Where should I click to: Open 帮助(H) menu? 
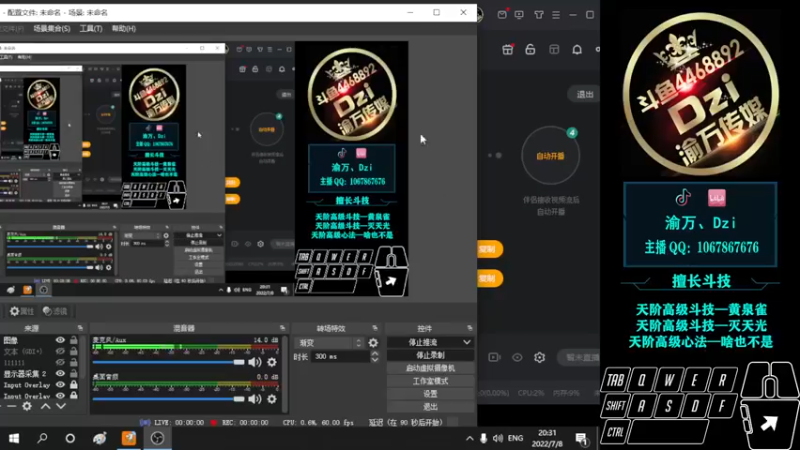124,29
